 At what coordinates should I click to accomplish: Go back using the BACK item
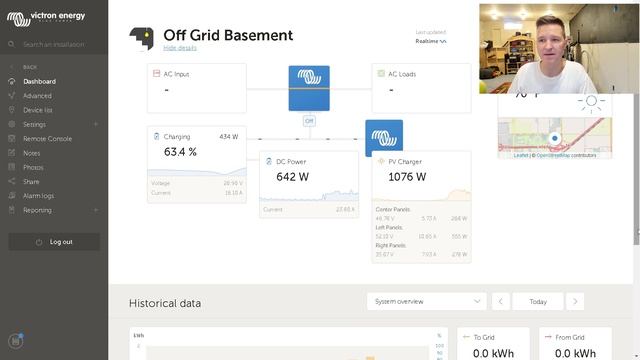tap(29, 67)
